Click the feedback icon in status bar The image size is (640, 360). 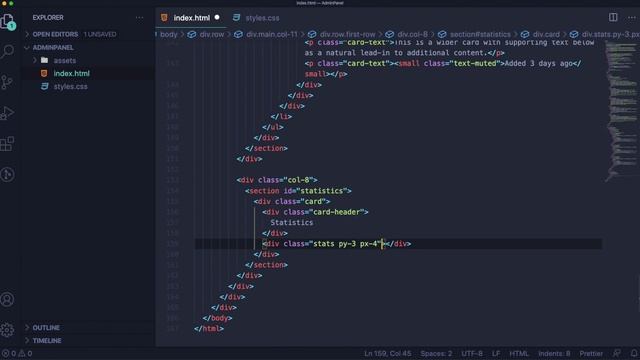tap(617, 353)
